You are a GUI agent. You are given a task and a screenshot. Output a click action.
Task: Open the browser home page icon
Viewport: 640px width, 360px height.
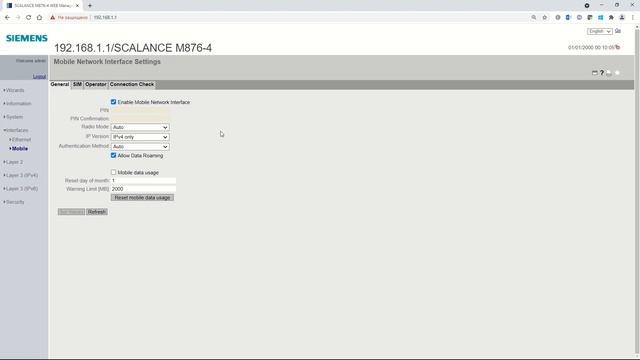click(39, 18)
